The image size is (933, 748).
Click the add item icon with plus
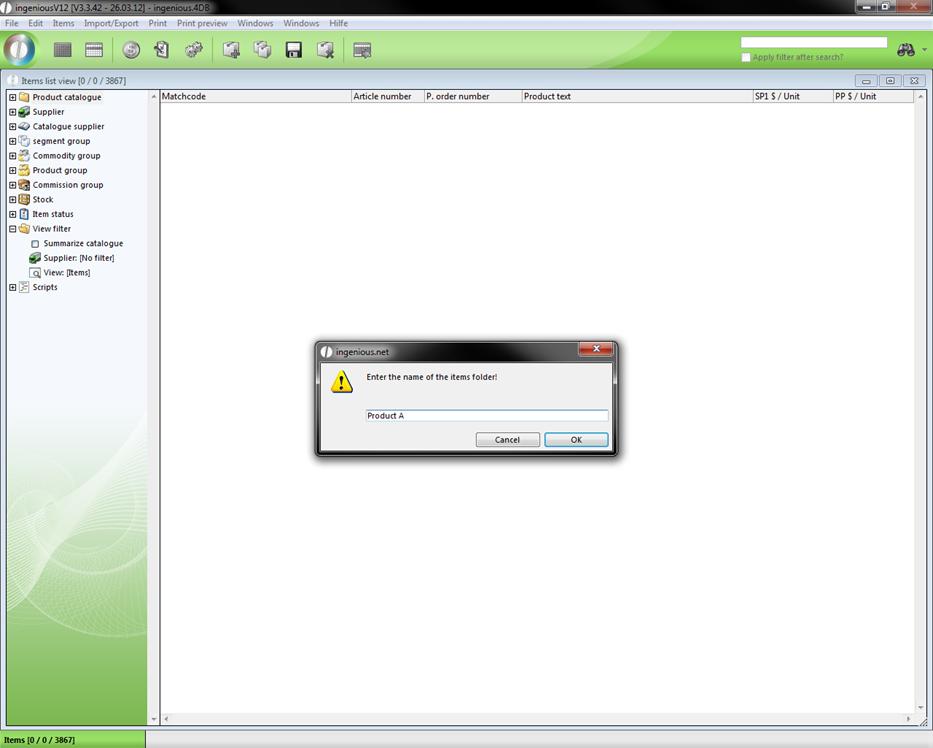(231, 50)
